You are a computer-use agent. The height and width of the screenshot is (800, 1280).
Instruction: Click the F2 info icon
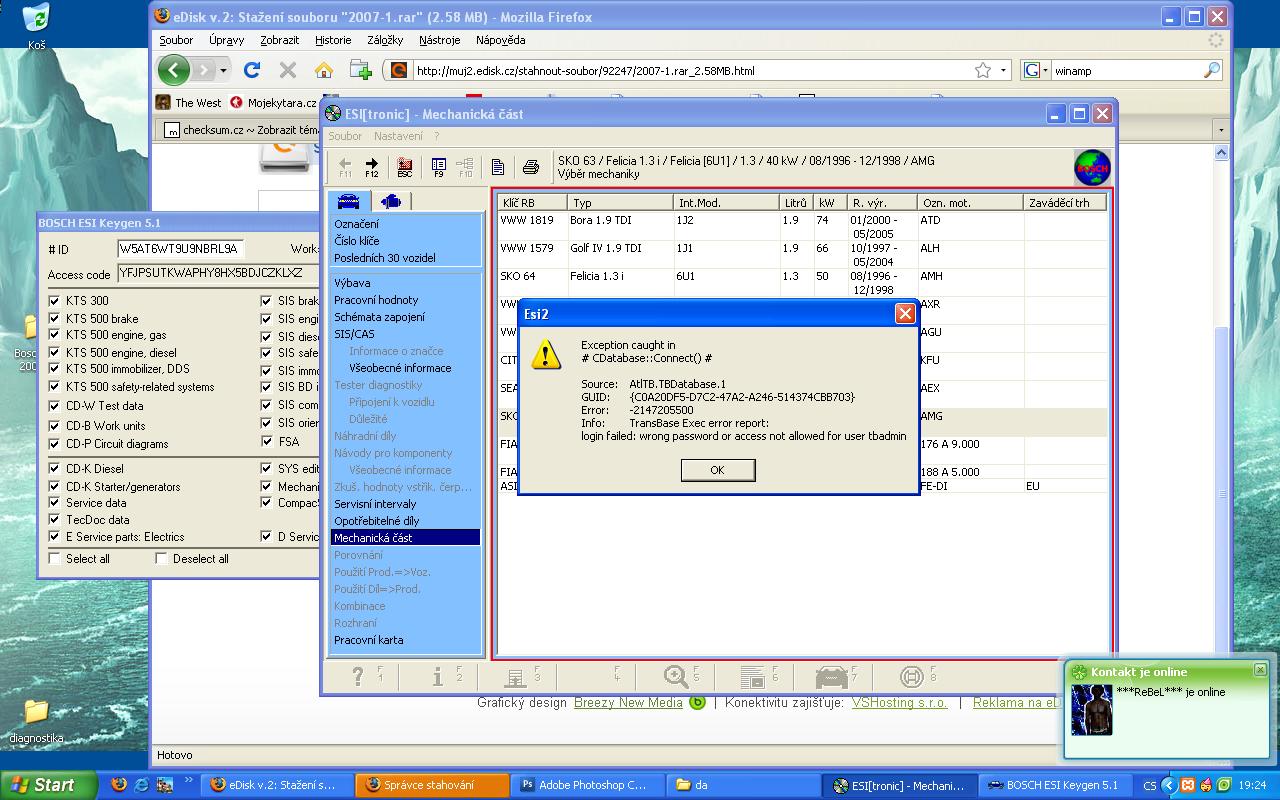point(439,677)
